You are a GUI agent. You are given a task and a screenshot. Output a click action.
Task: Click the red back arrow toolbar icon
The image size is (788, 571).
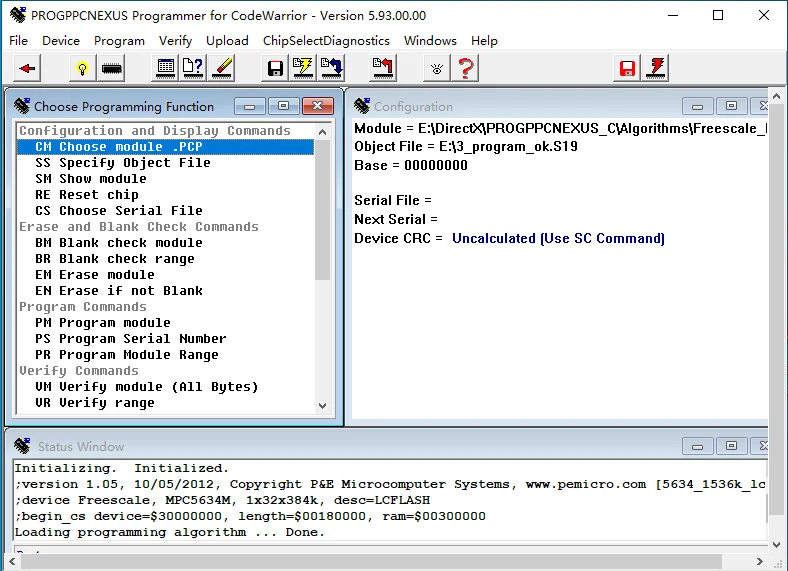coord(27,68)
